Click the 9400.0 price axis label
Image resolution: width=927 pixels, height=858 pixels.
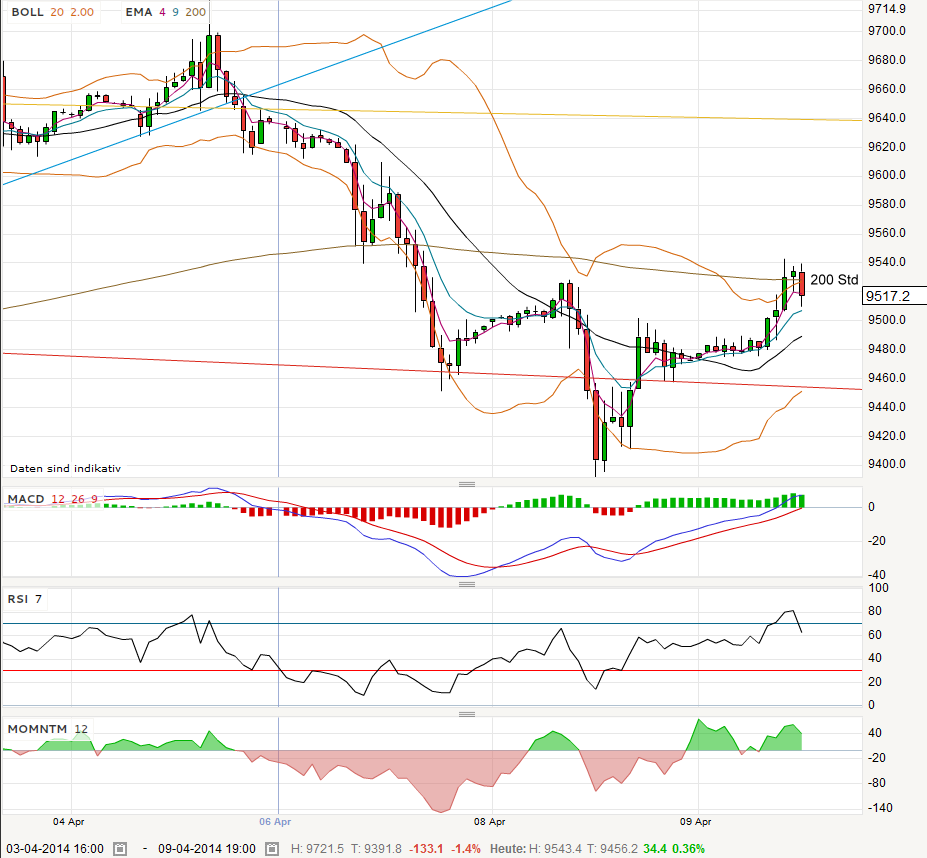coord(887,464)
